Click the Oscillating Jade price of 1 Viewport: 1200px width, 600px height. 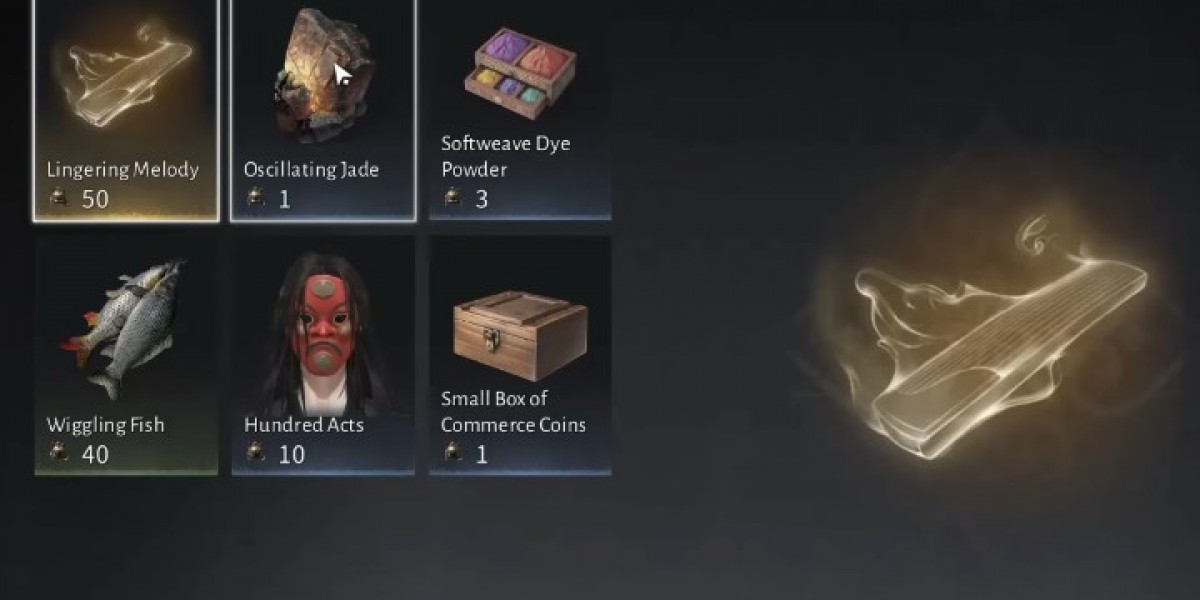(285, 199)
